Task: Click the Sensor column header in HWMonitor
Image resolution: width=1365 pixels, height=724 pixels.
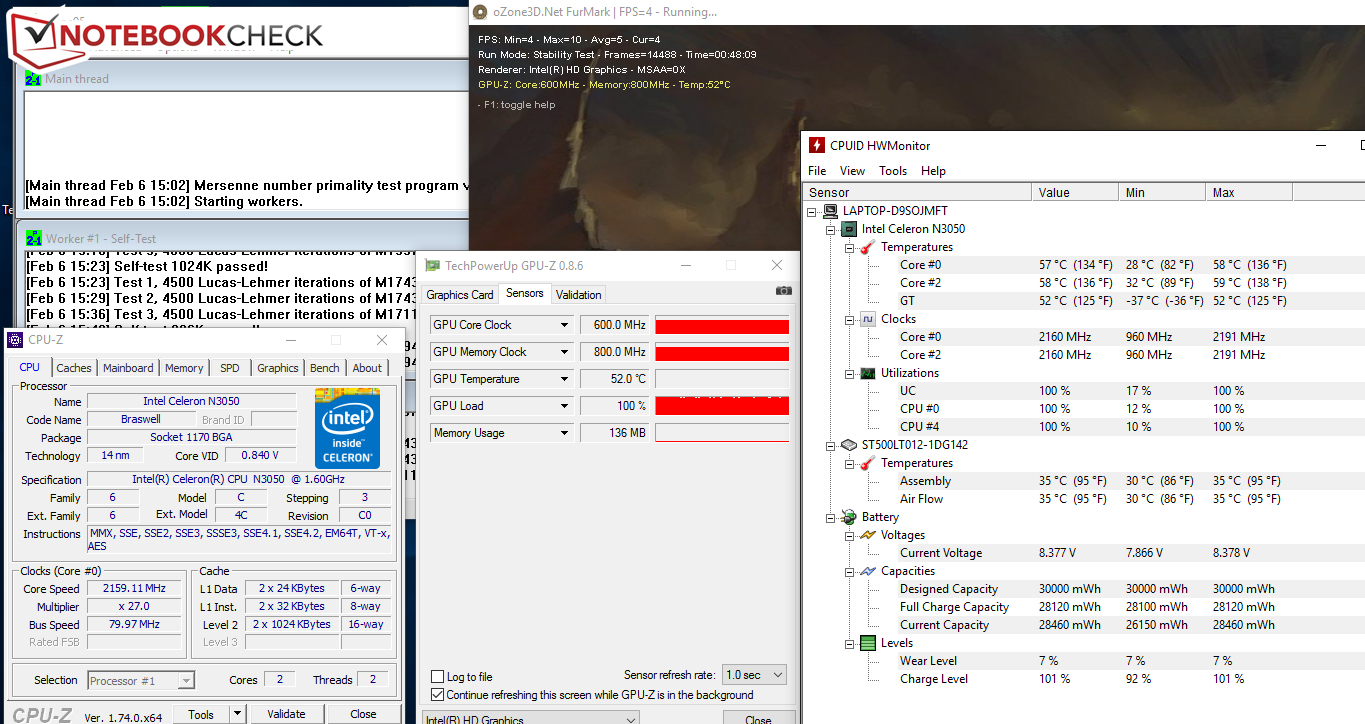Action: [x=919, y=193]
